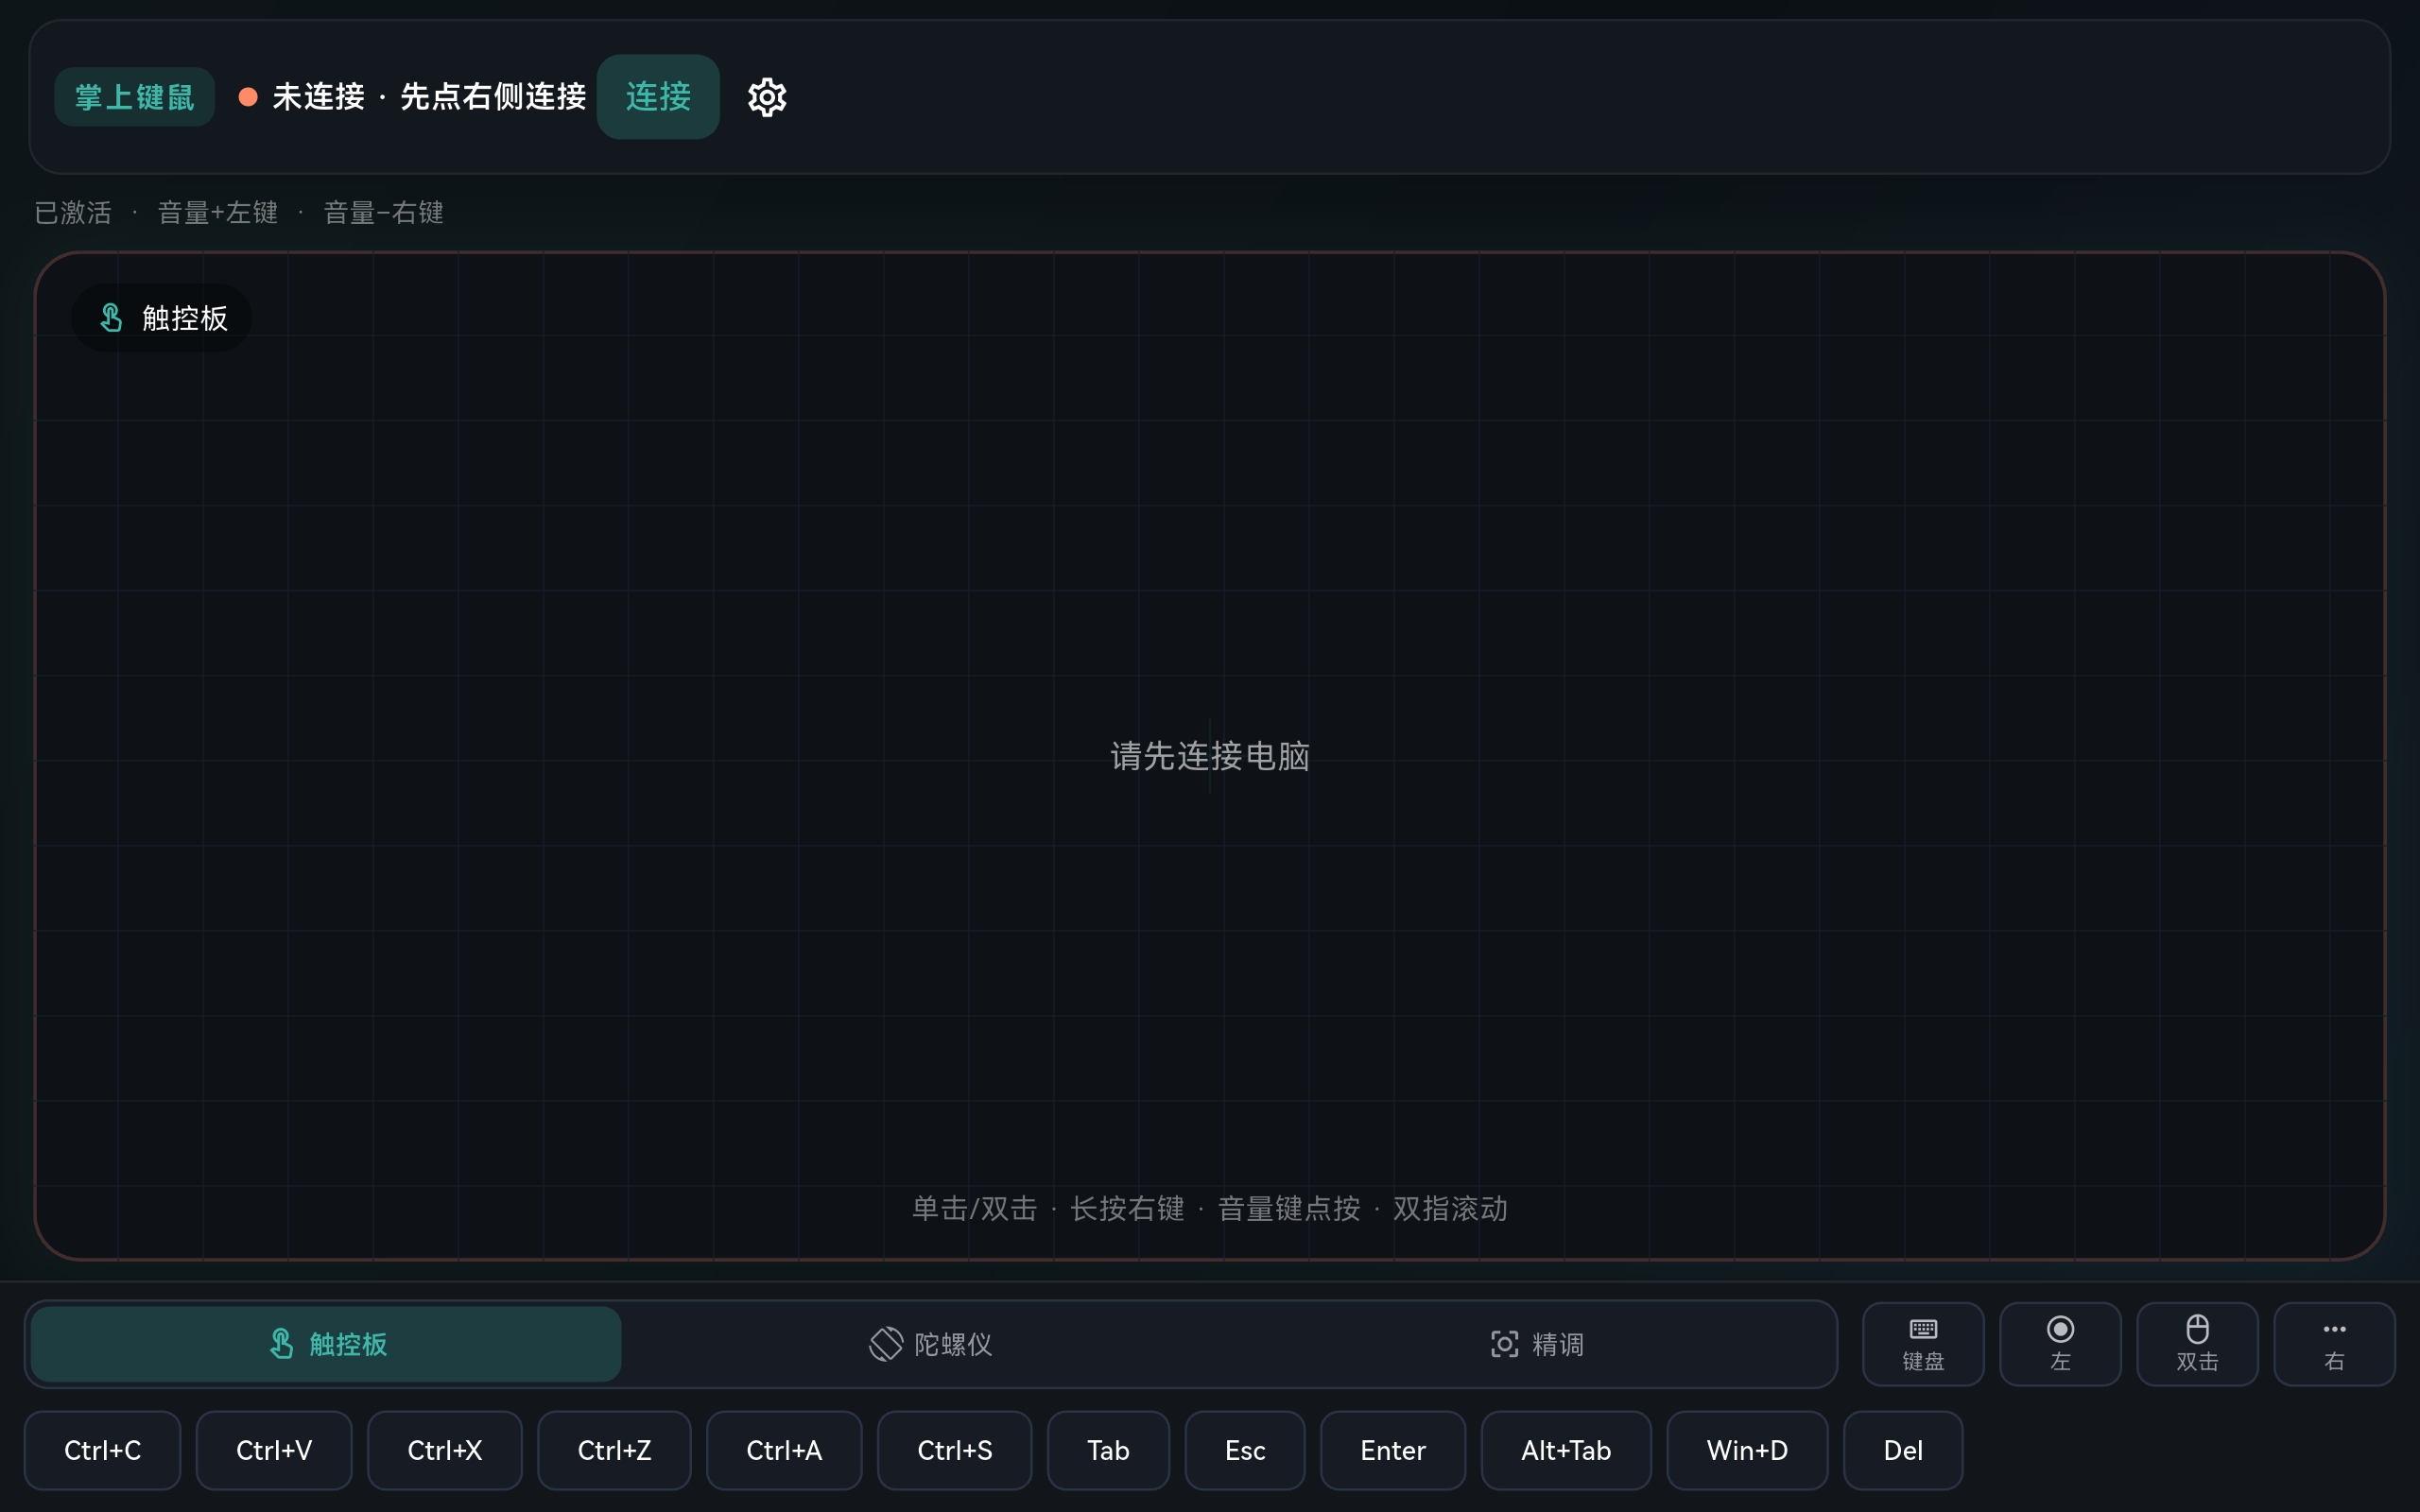Click the orange disconnected status dot
This screenshot has height=1512, width=2420.
[x=248, y=97]
